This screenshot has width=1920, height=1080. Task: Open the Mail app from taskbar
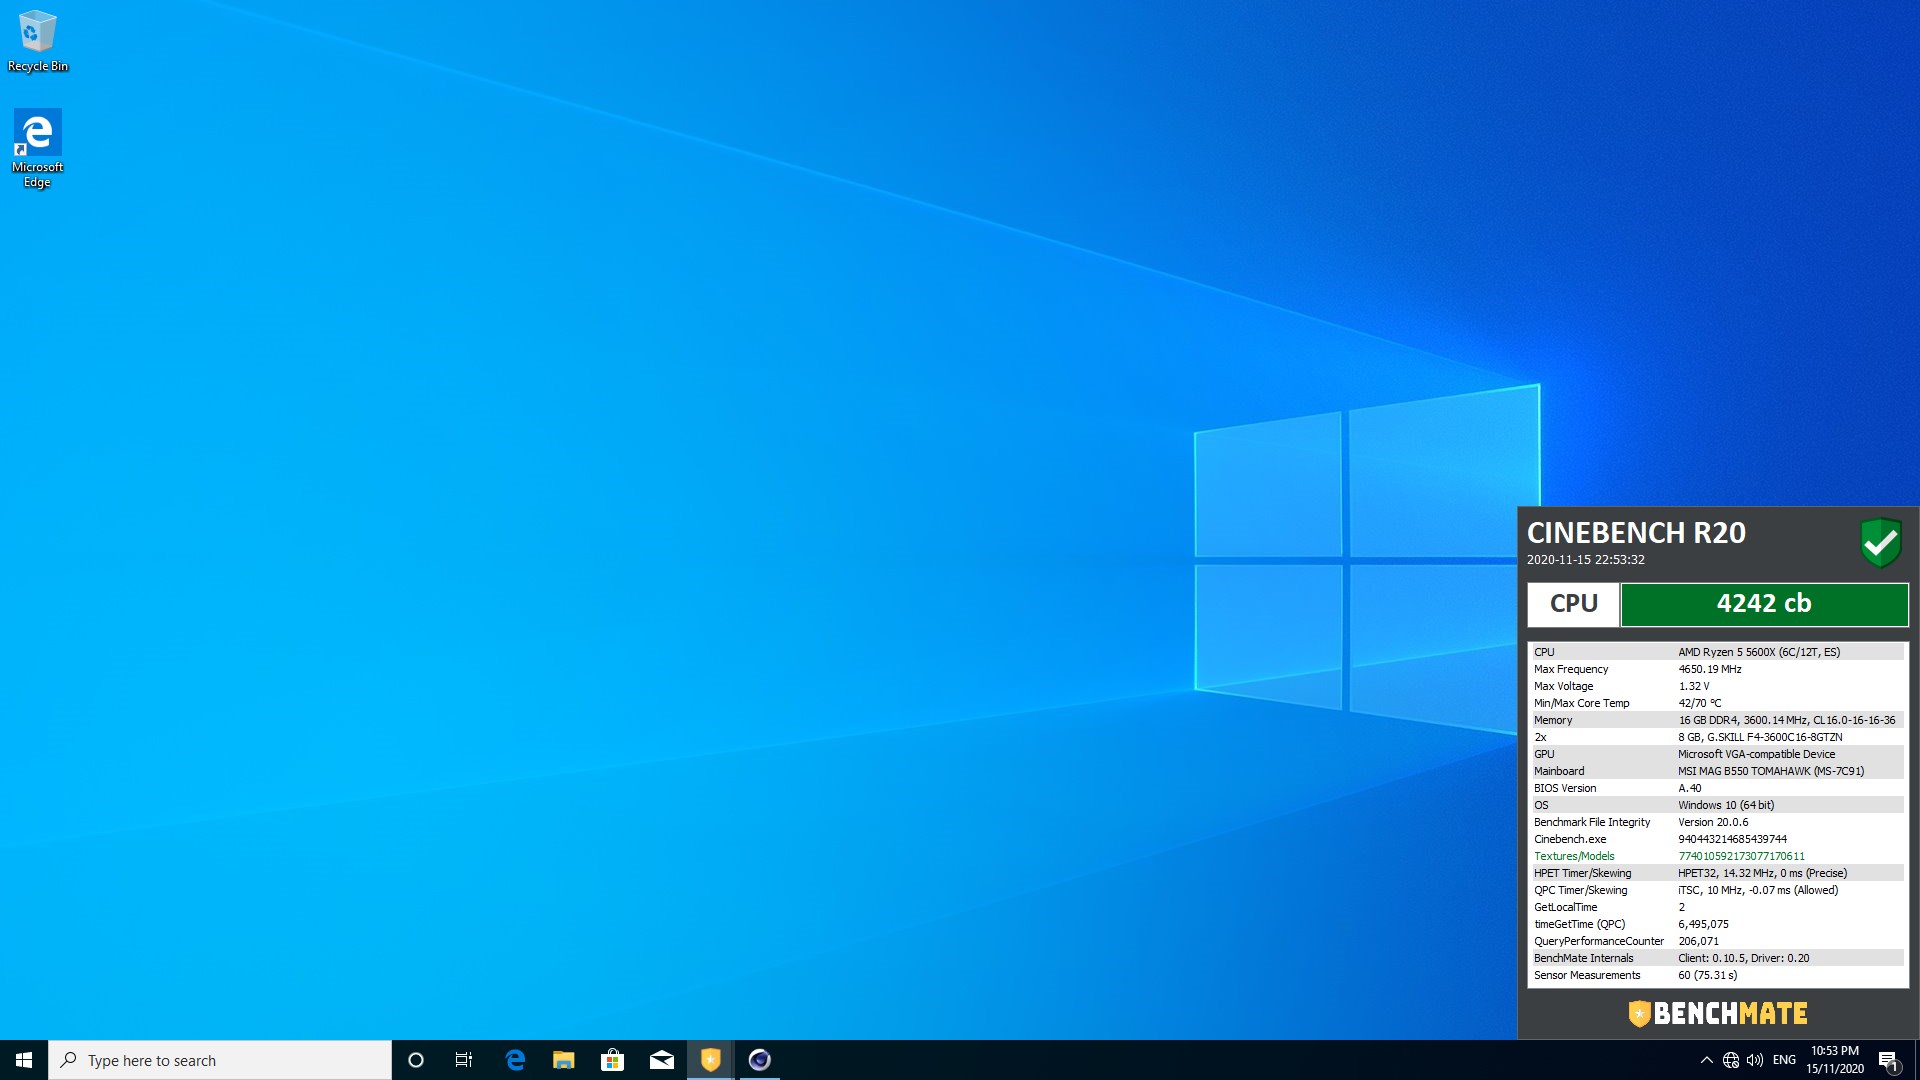pyautogui.click(x=661, y=1060)
